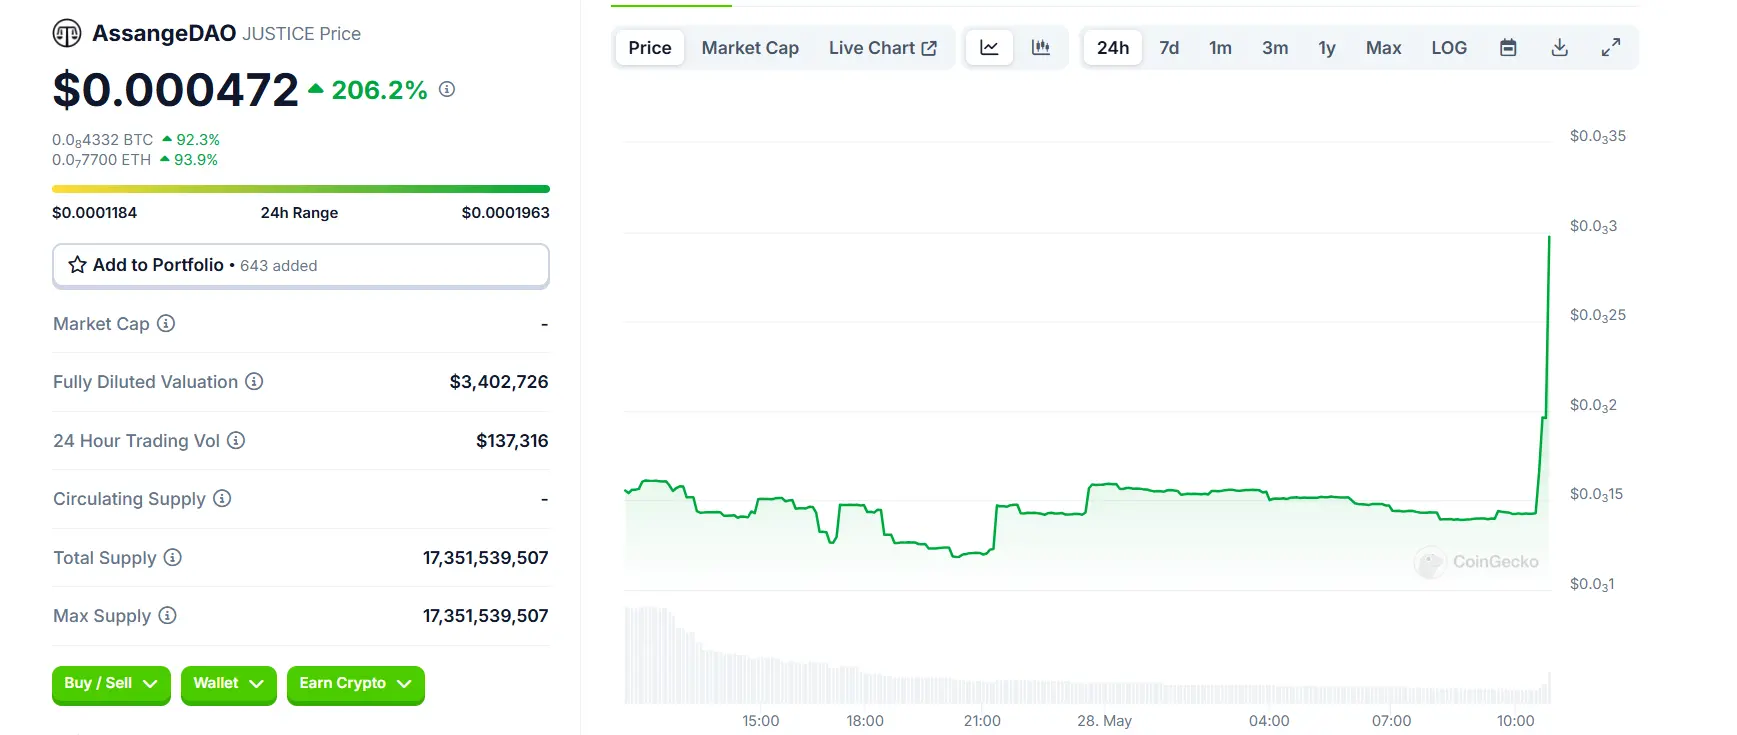
Task: Select the Price tab
Action: (650, 48)
